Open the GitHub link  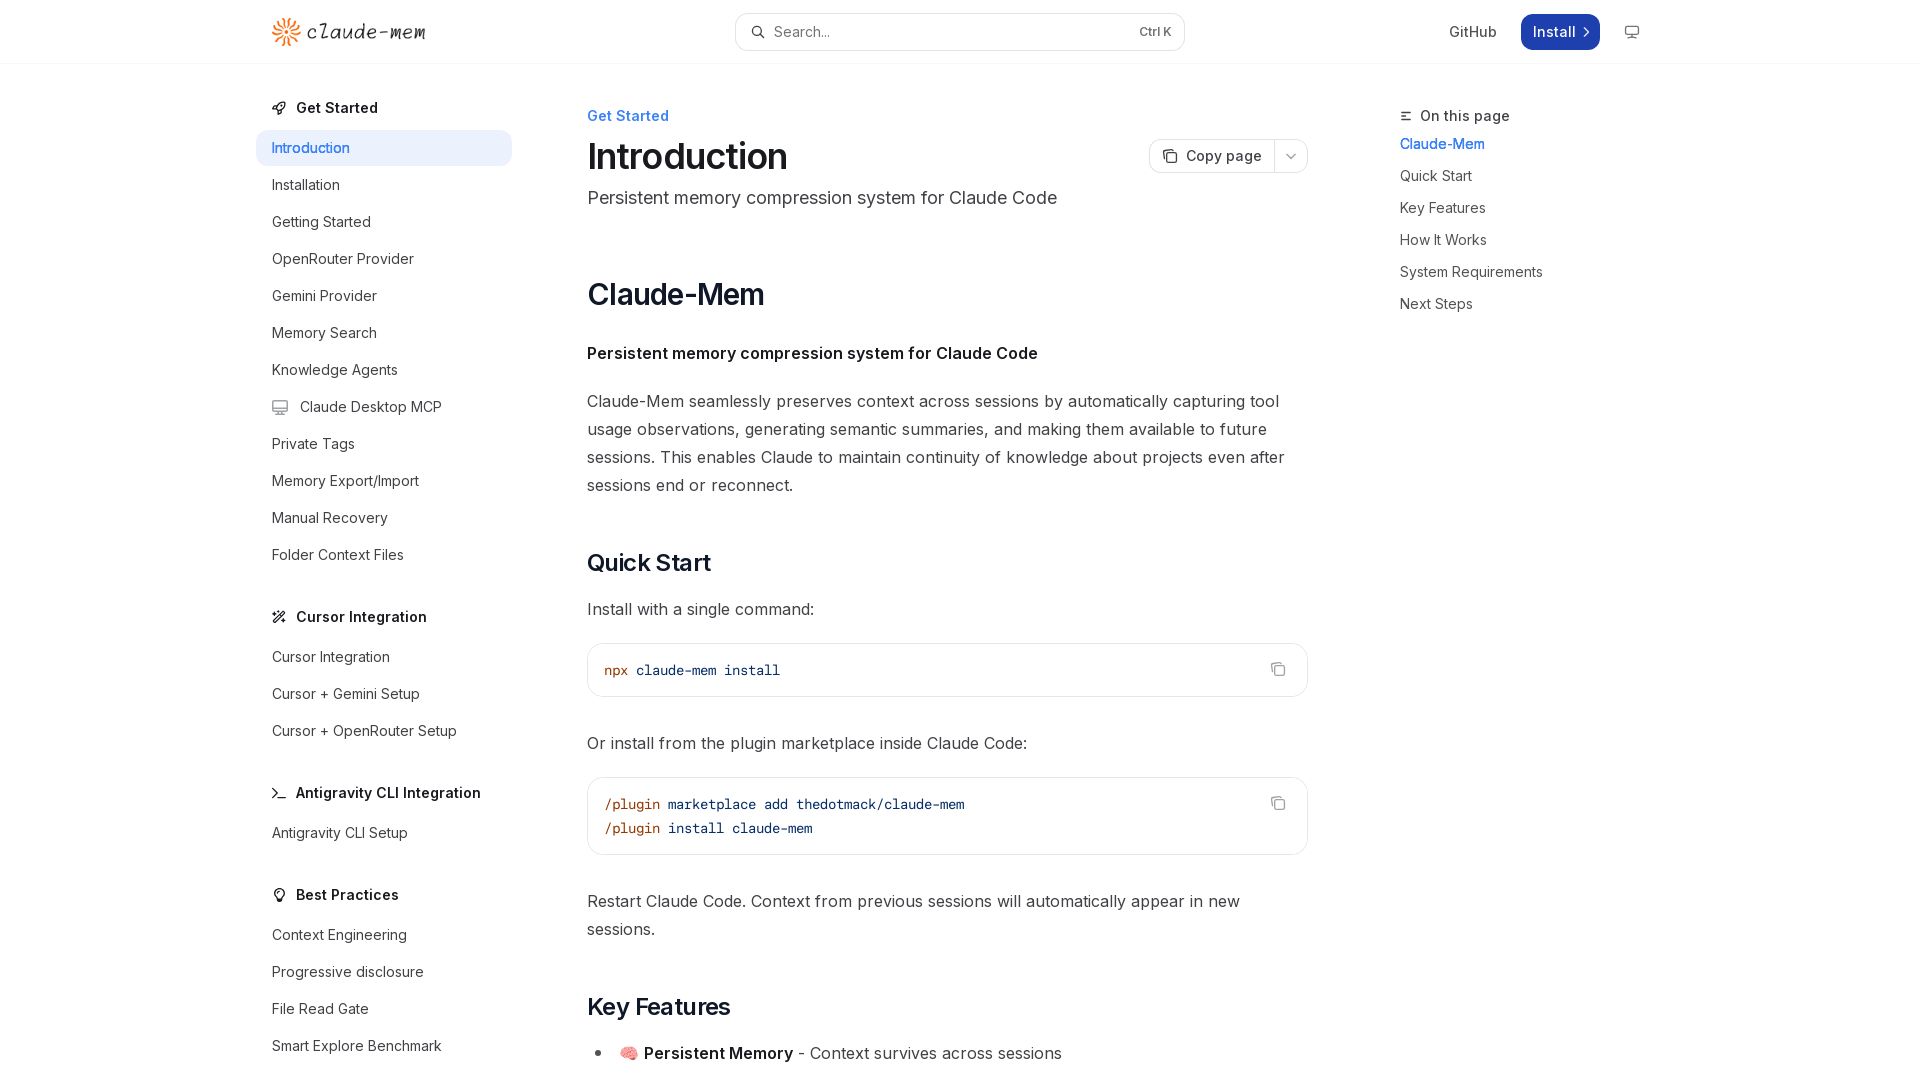pos(1473,32)
